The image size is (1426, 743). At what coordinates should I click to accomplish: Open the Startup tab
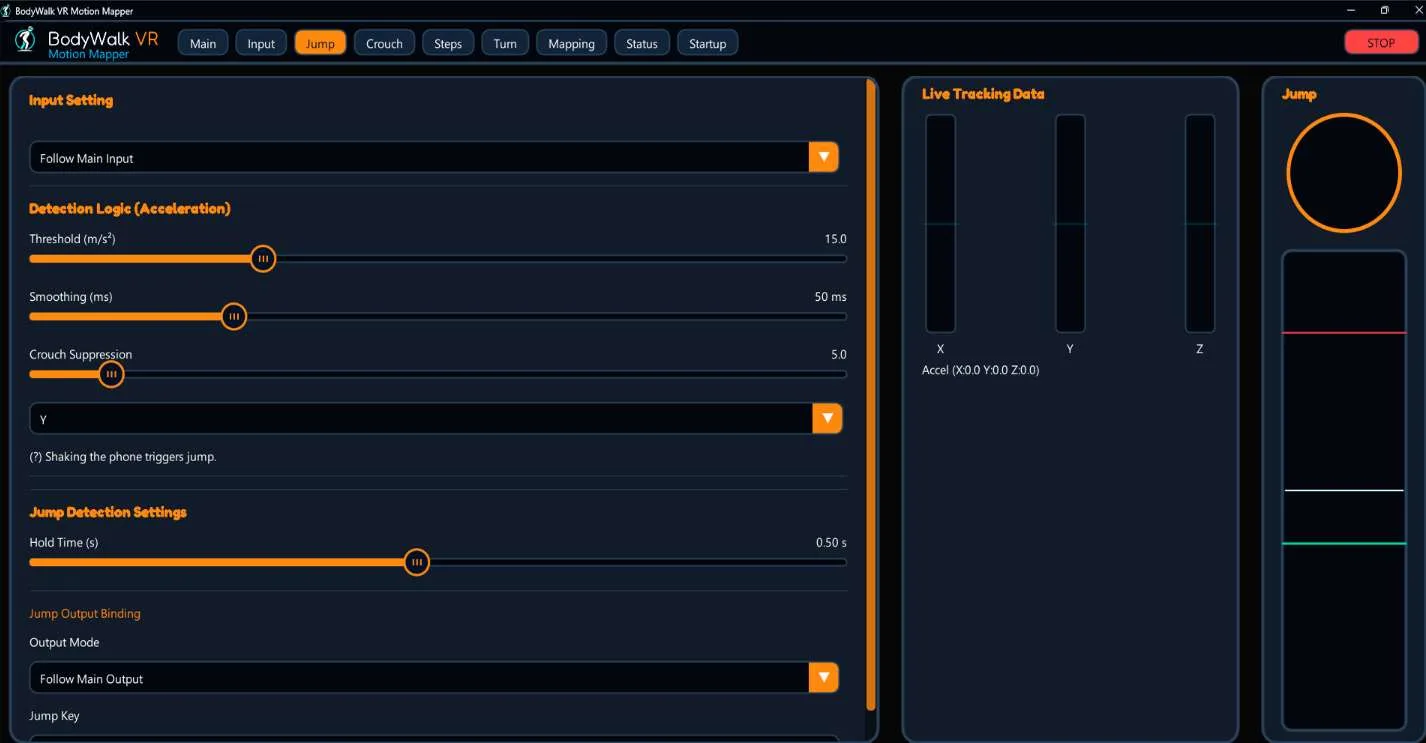707,43
